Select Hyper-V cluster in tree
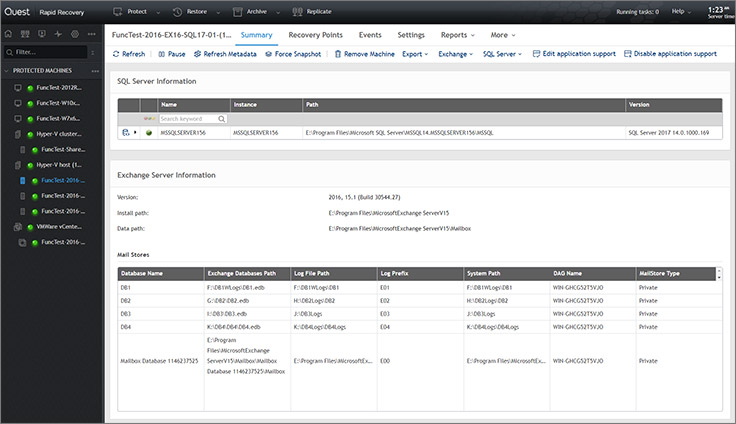 pyautogui.click(x=59, y=134)
